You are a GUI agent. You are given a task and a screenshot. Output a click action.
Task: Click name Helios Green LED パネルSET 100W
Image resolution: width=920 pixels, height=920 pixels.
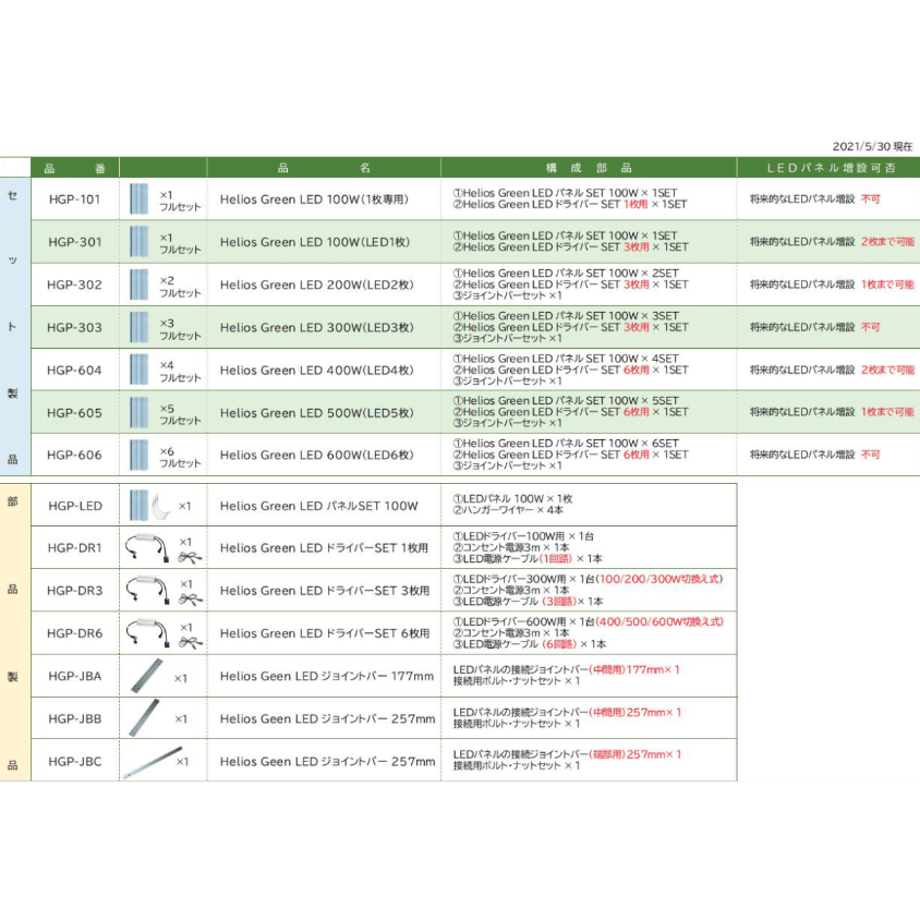tap(319, 506)
